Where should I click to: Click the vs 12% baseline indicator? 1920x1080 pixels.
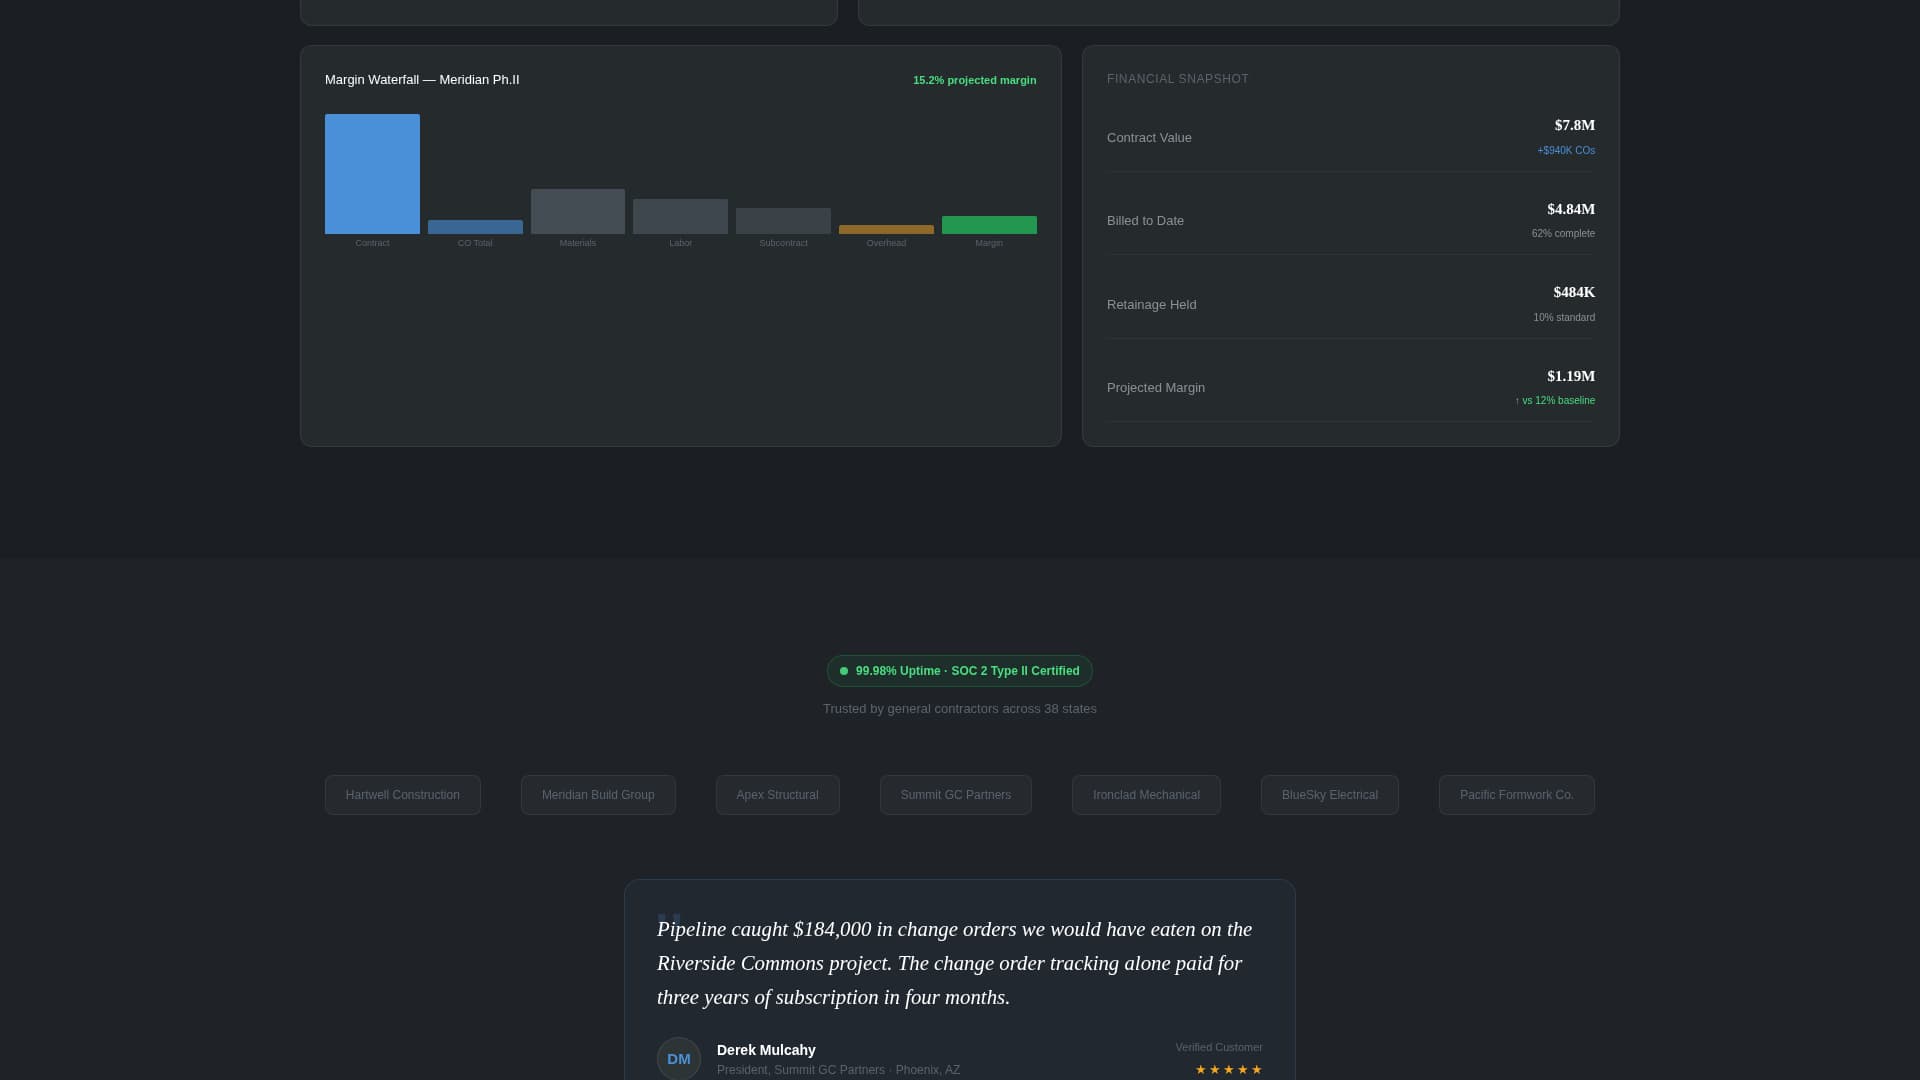[x=1555, y=401]
